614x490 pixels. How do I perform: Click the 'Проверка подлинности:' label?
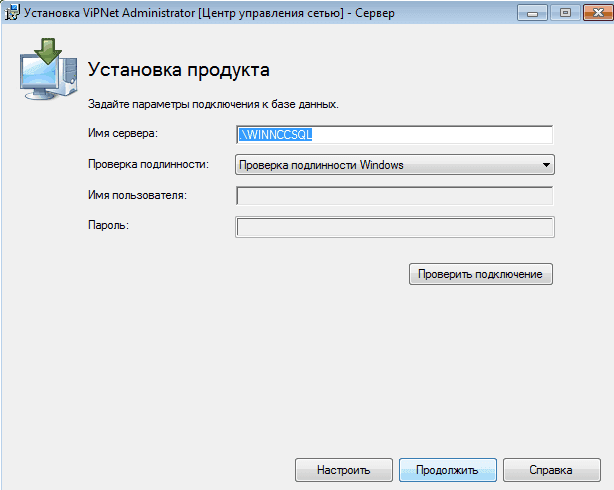click(x=148, y=164)
